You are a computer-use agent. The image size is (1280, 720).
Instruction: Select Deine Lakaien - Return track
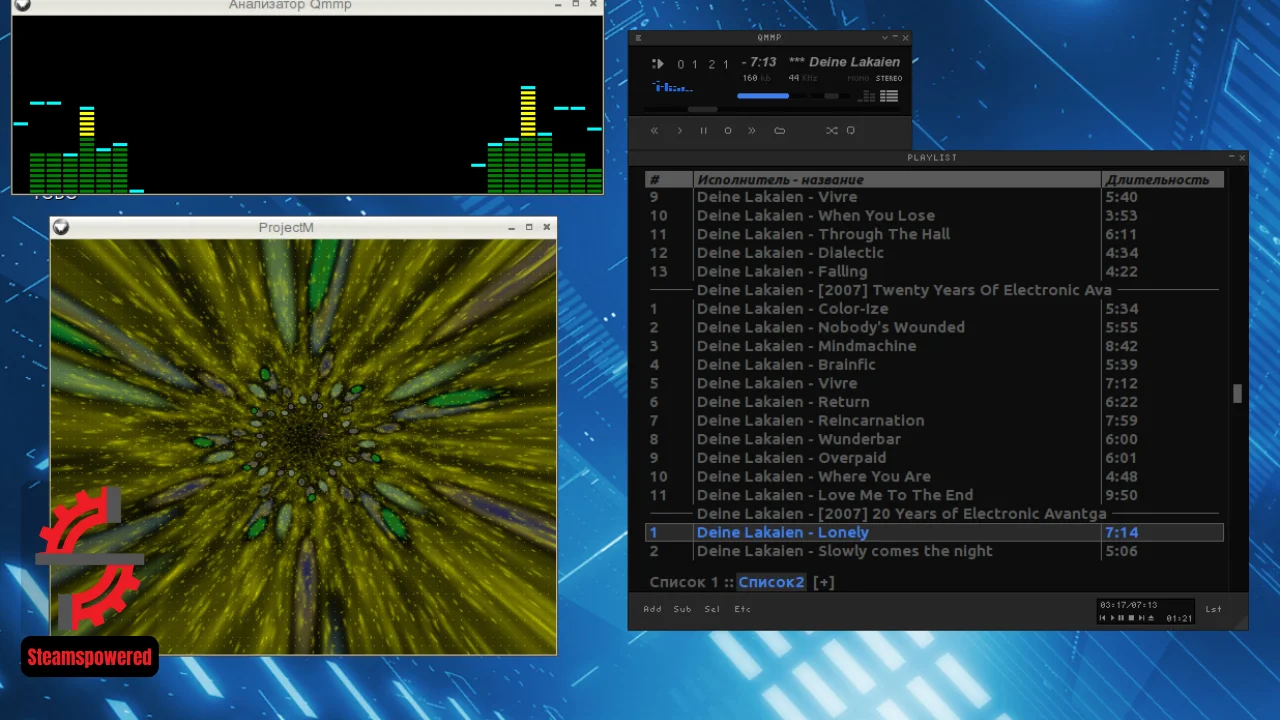coord(934,402)
